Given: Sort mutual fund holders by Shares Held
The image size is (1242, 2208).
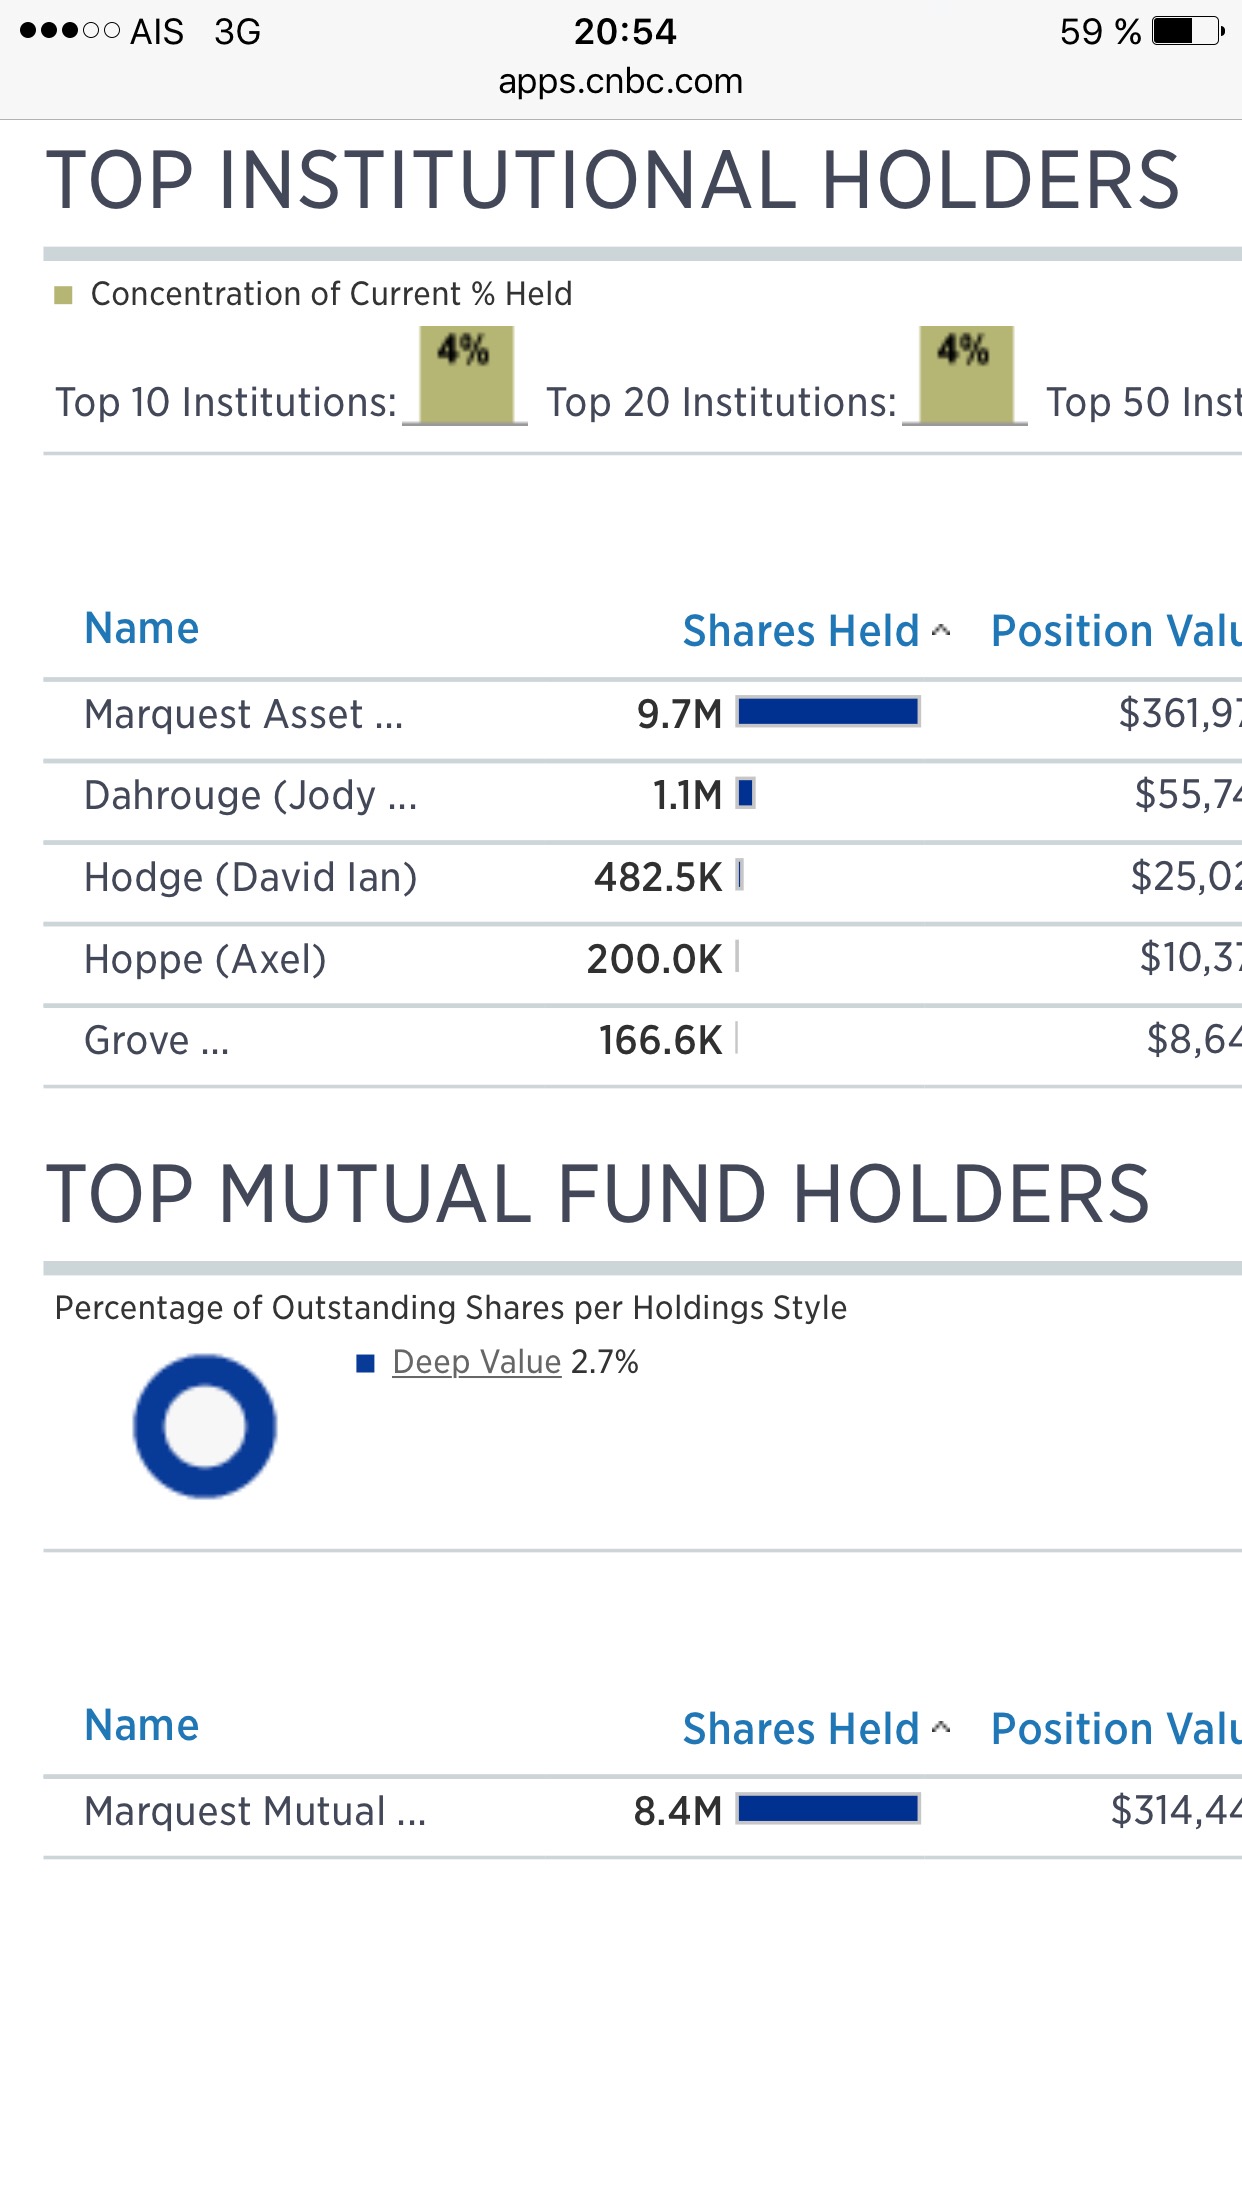Looking at the screenshot, I should pos(802,1729).
